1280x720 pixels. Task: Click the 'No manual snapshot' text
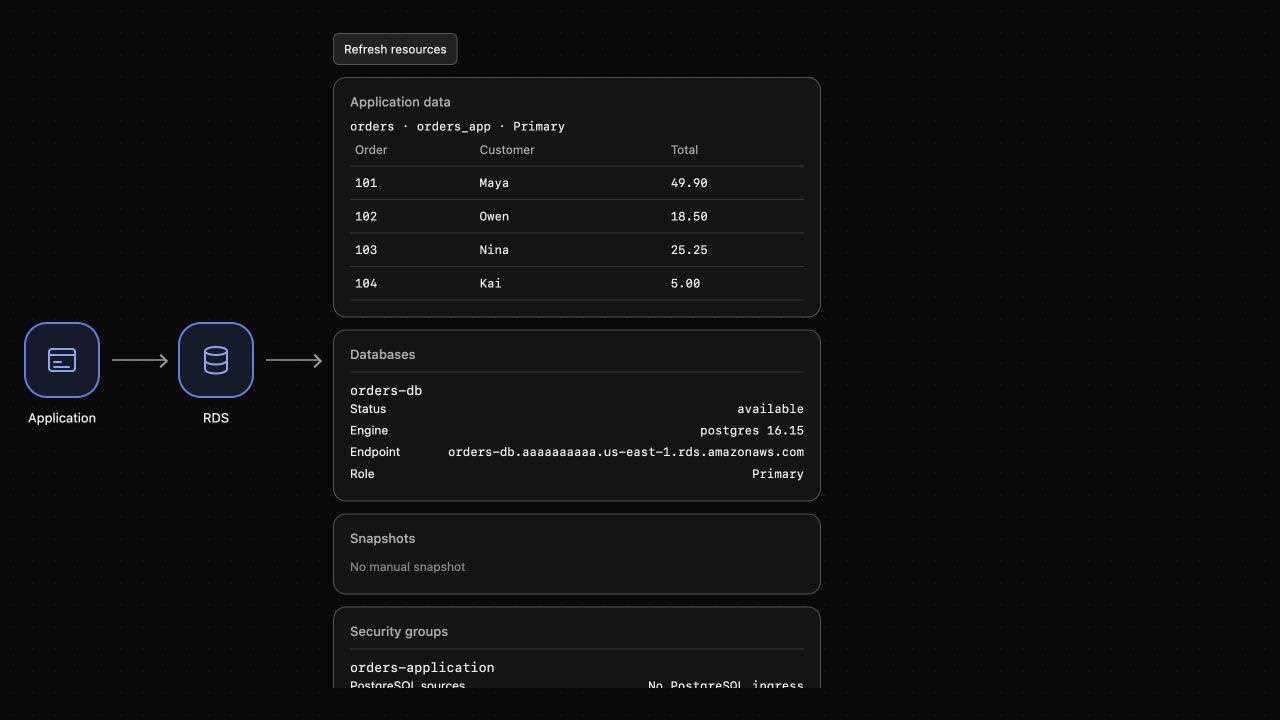coord(407,567)
